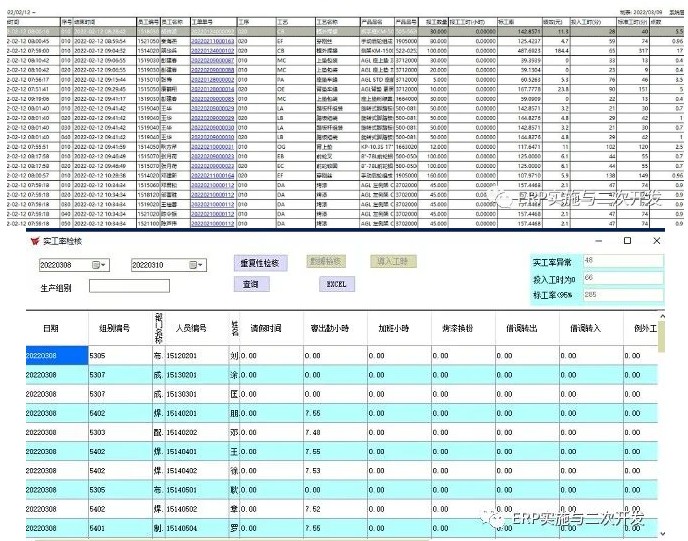Click the greyed 导入工時 button
688x541 pixels.
click(393, 262)
